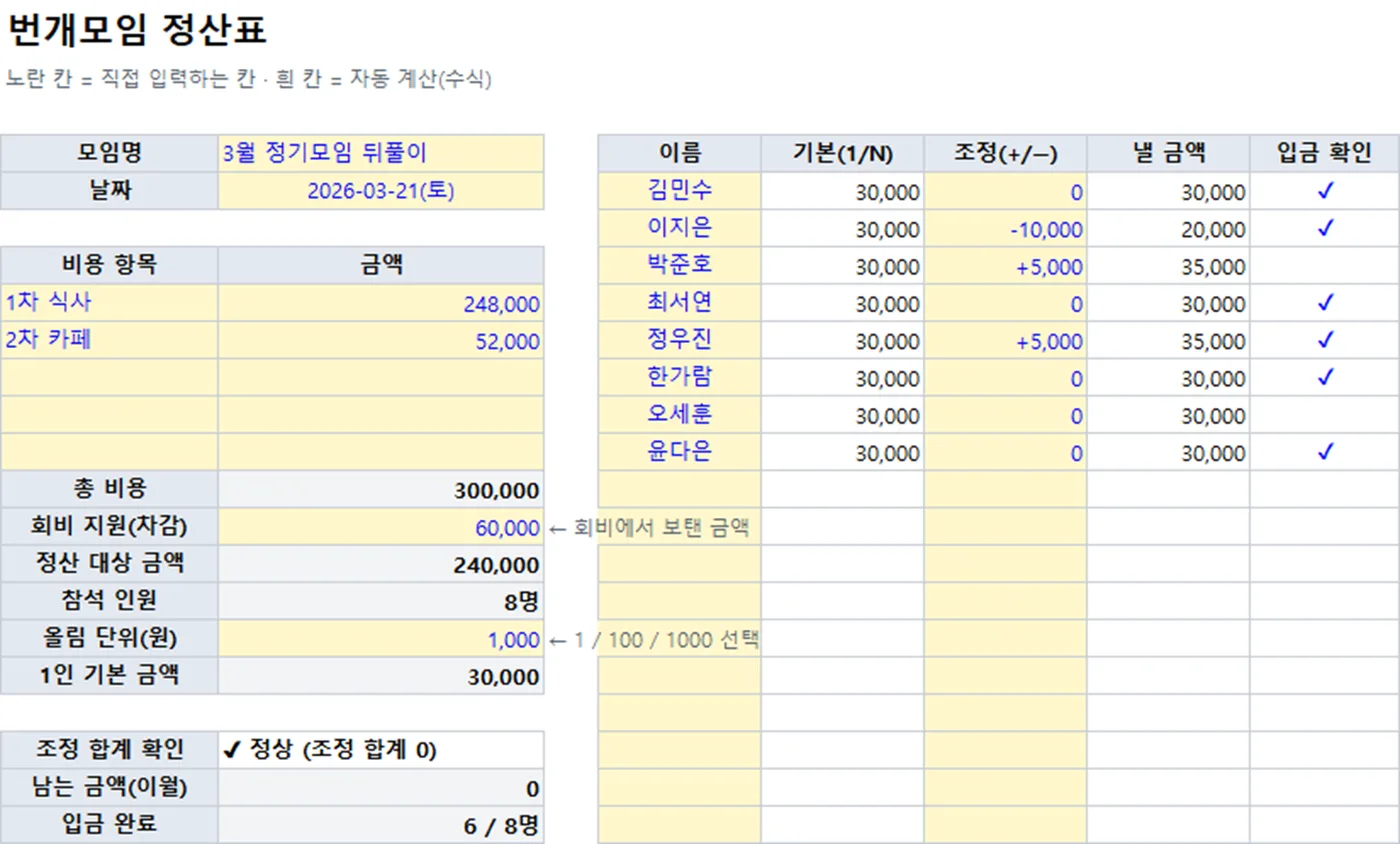Click 이지은's 낼 금액 value 20,000

1169,229
